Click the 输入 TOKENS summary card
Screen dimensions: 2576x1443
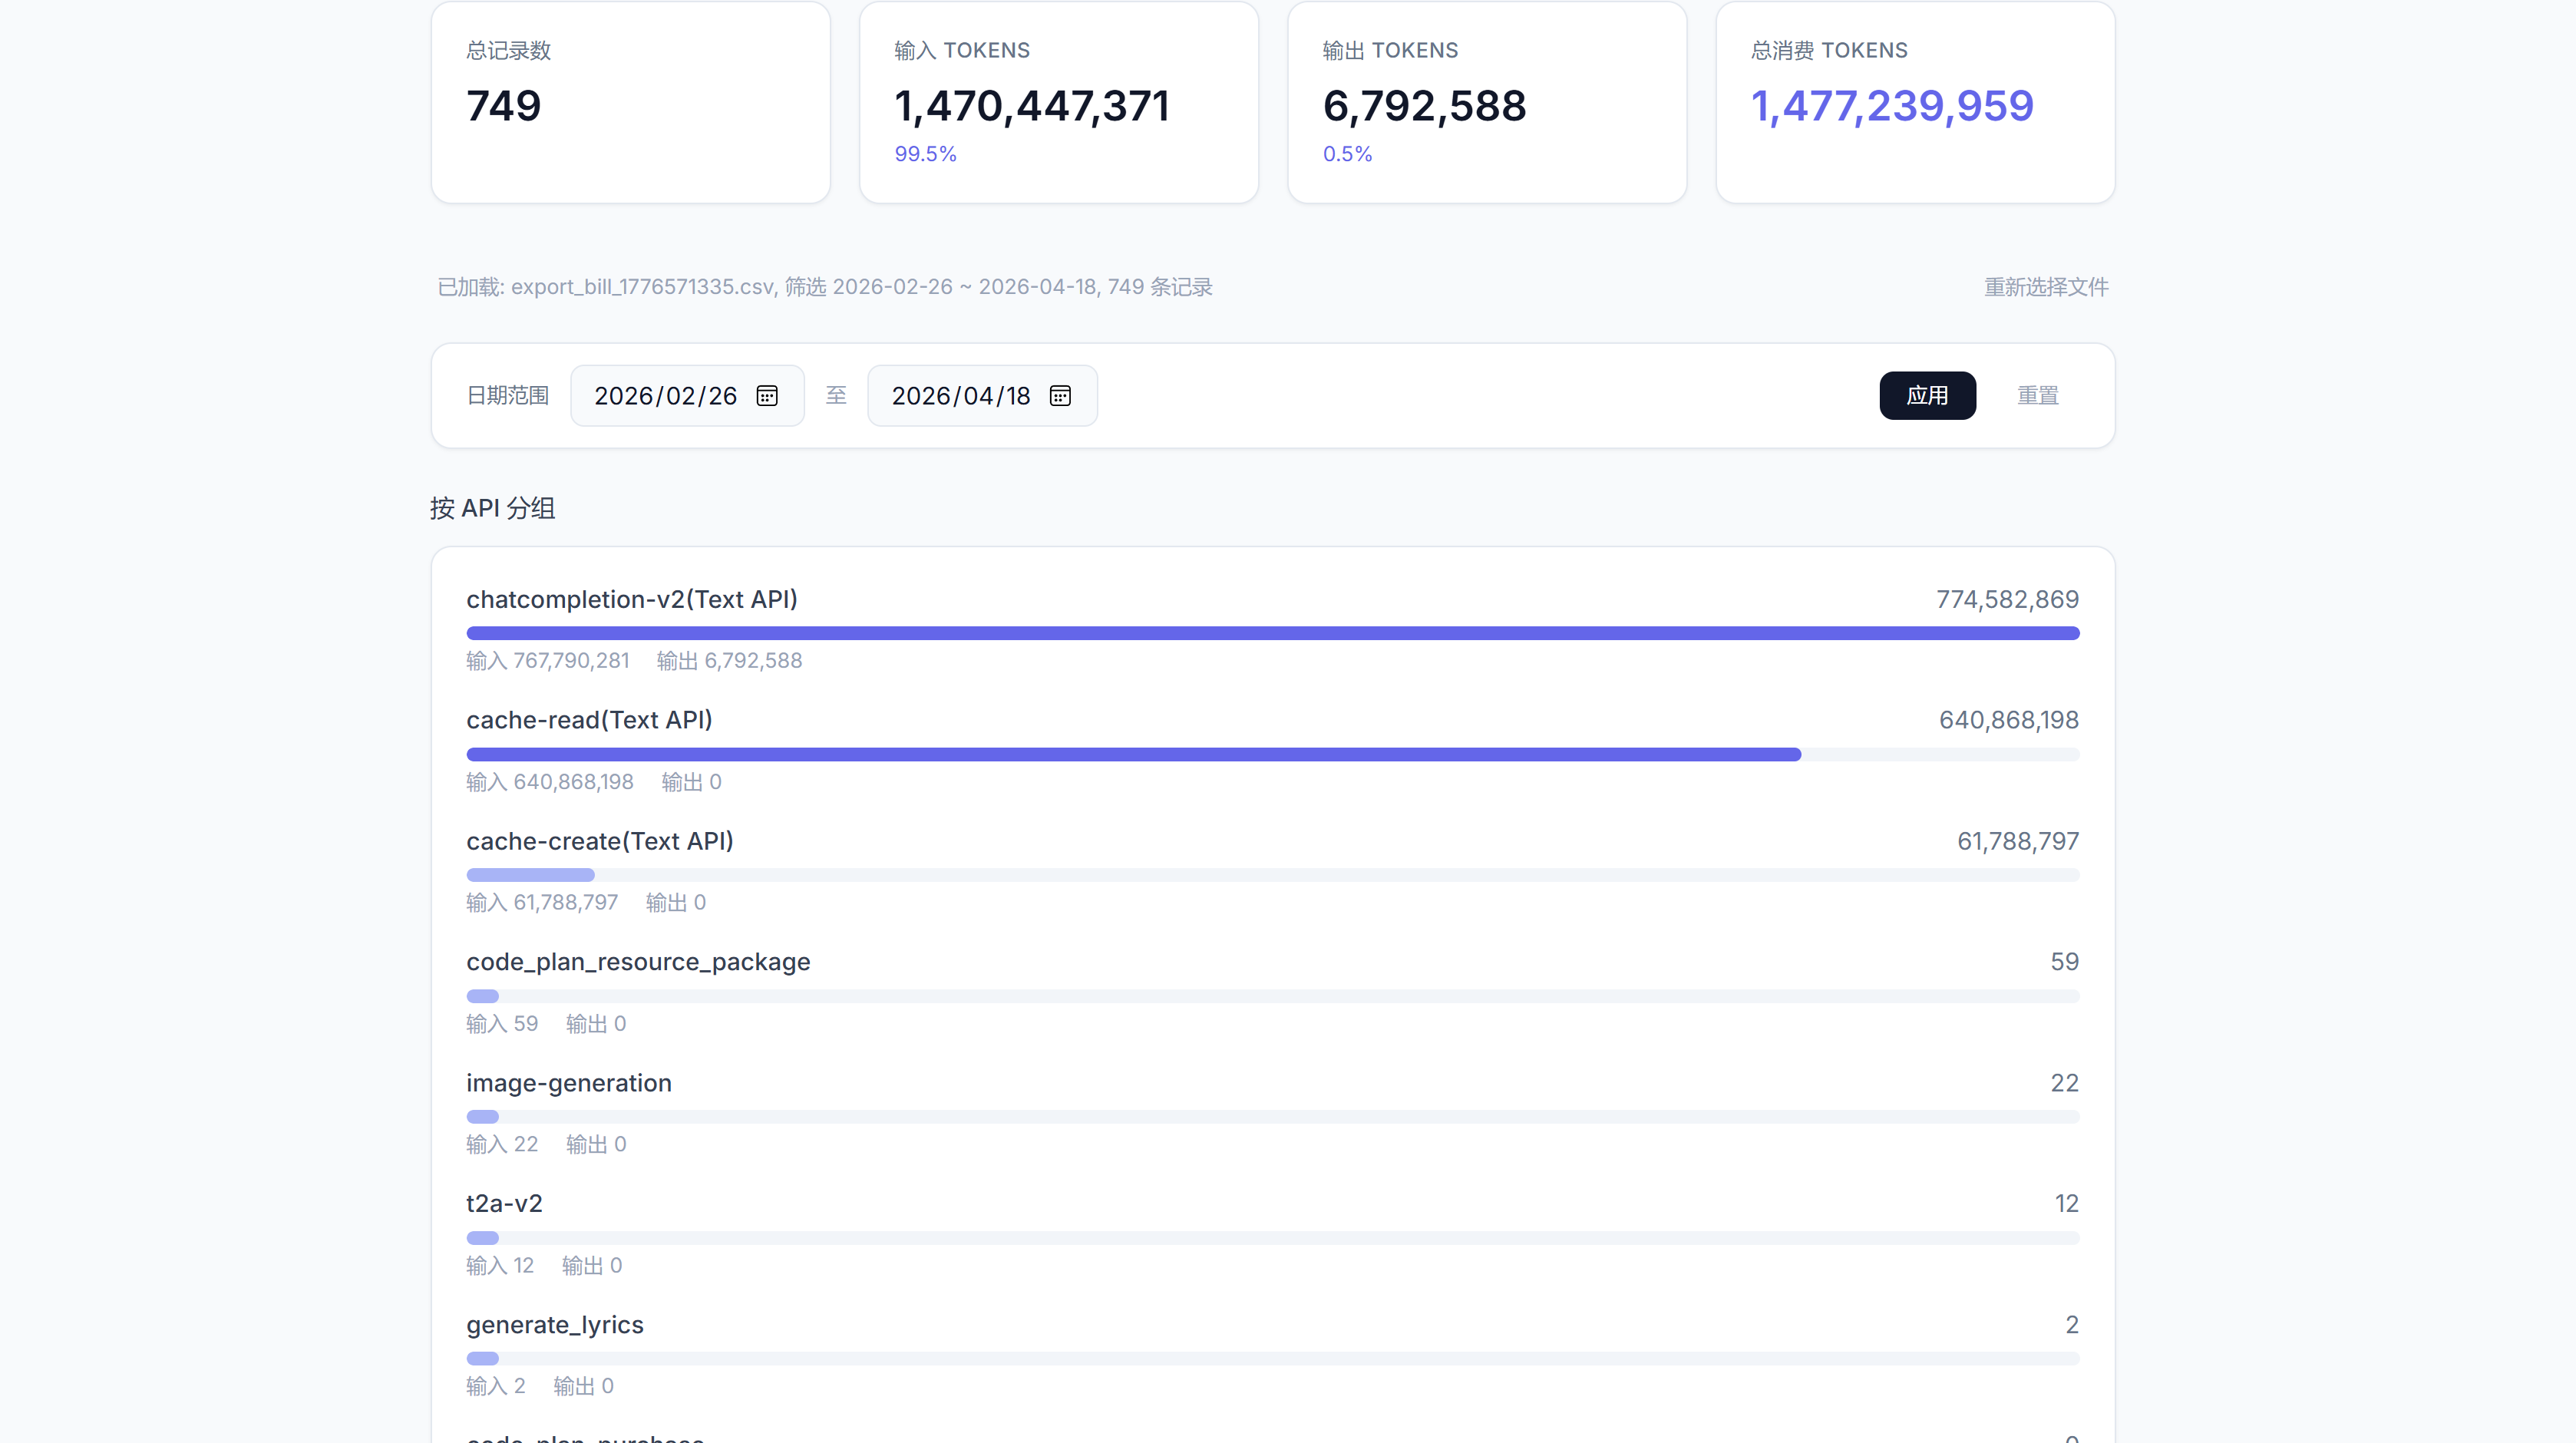pos(1059,102)
